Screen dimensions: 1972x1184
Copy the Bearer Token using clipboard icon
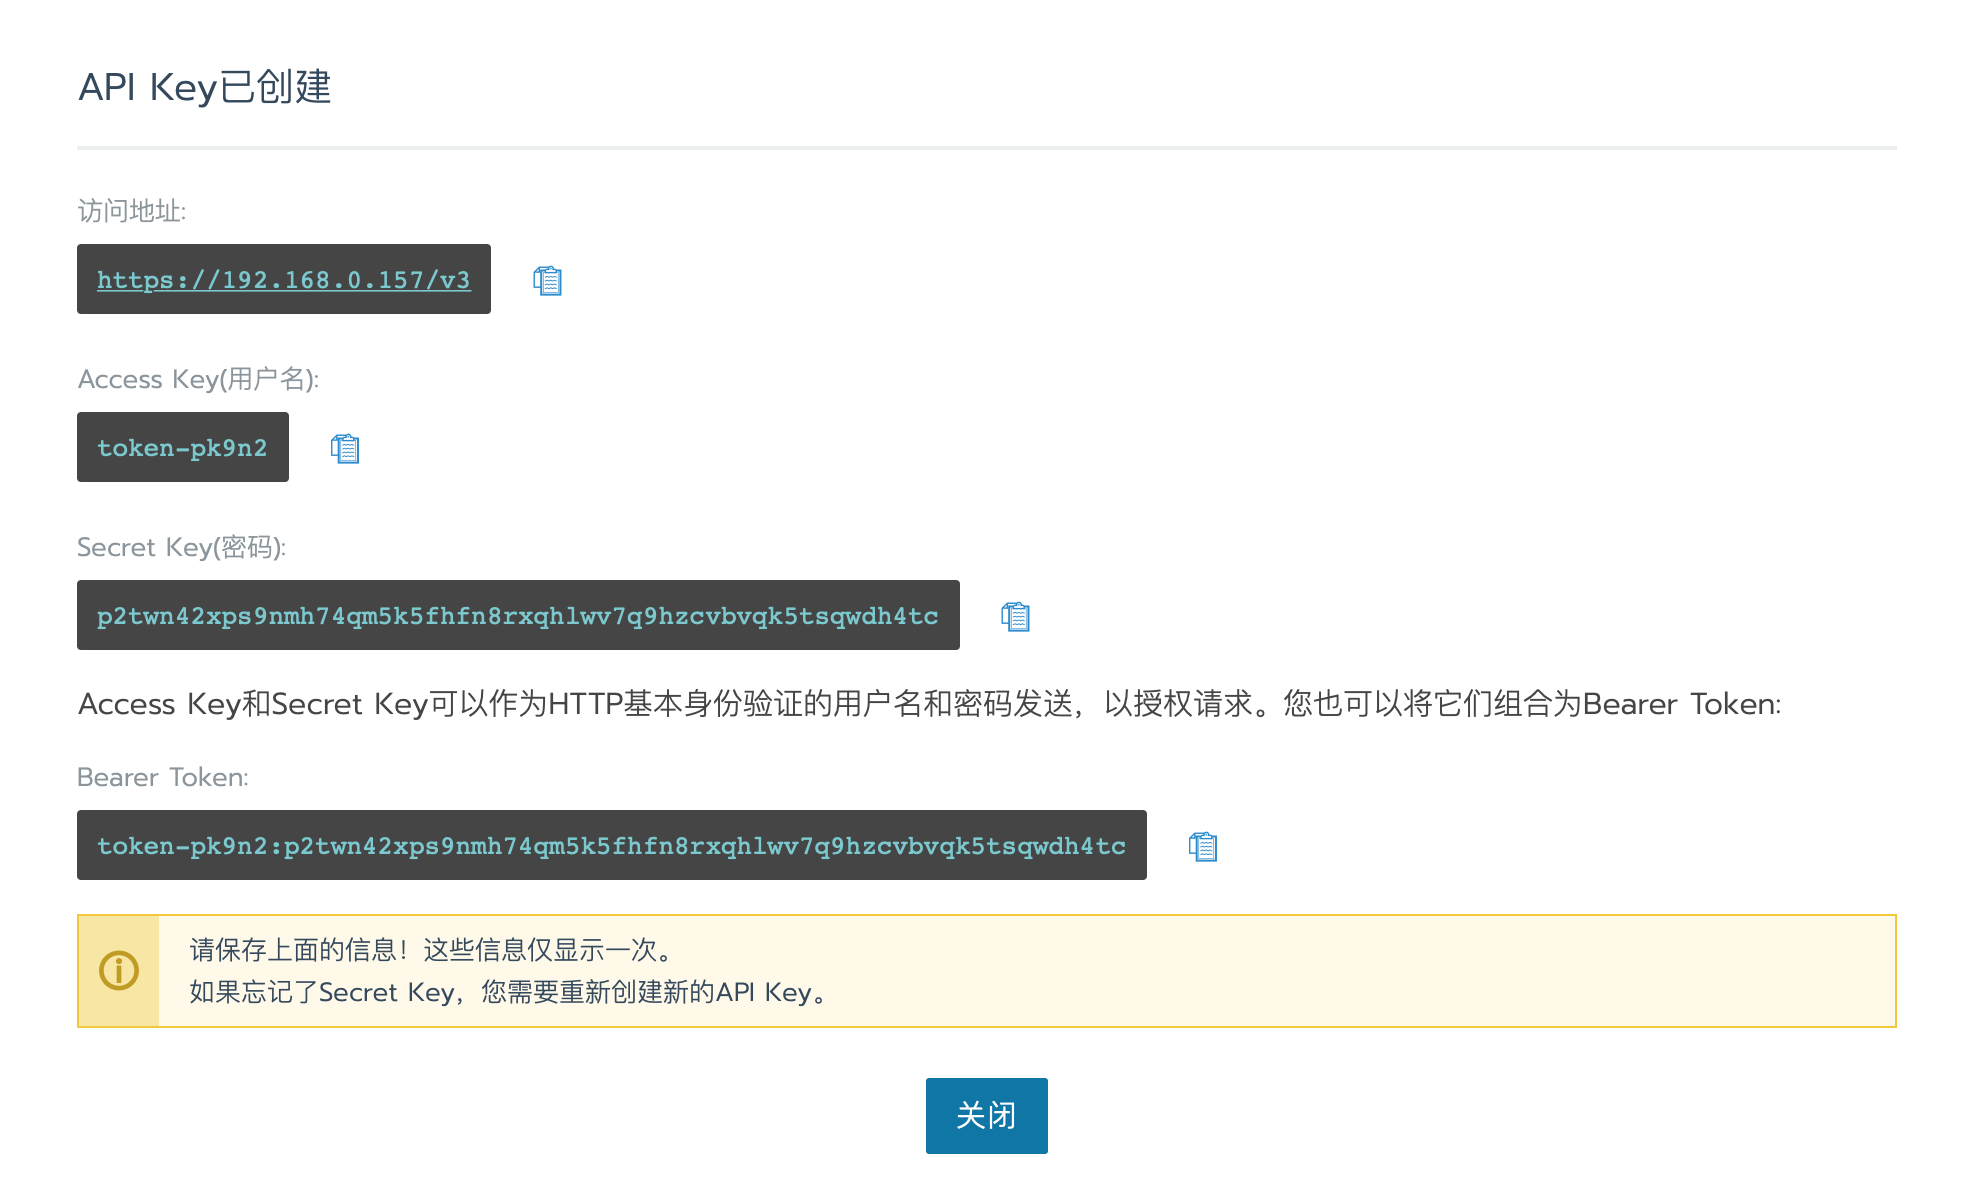(1203, 846)
